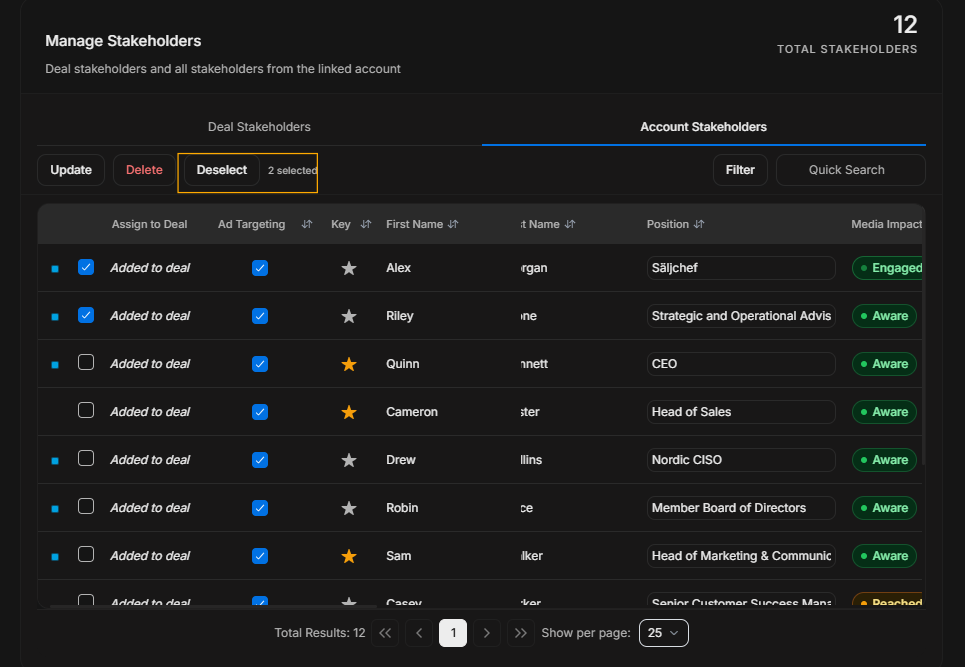The image size is (965, 667).
Task: Click the vertical table scrollbar
Action: tap(924, 354)
